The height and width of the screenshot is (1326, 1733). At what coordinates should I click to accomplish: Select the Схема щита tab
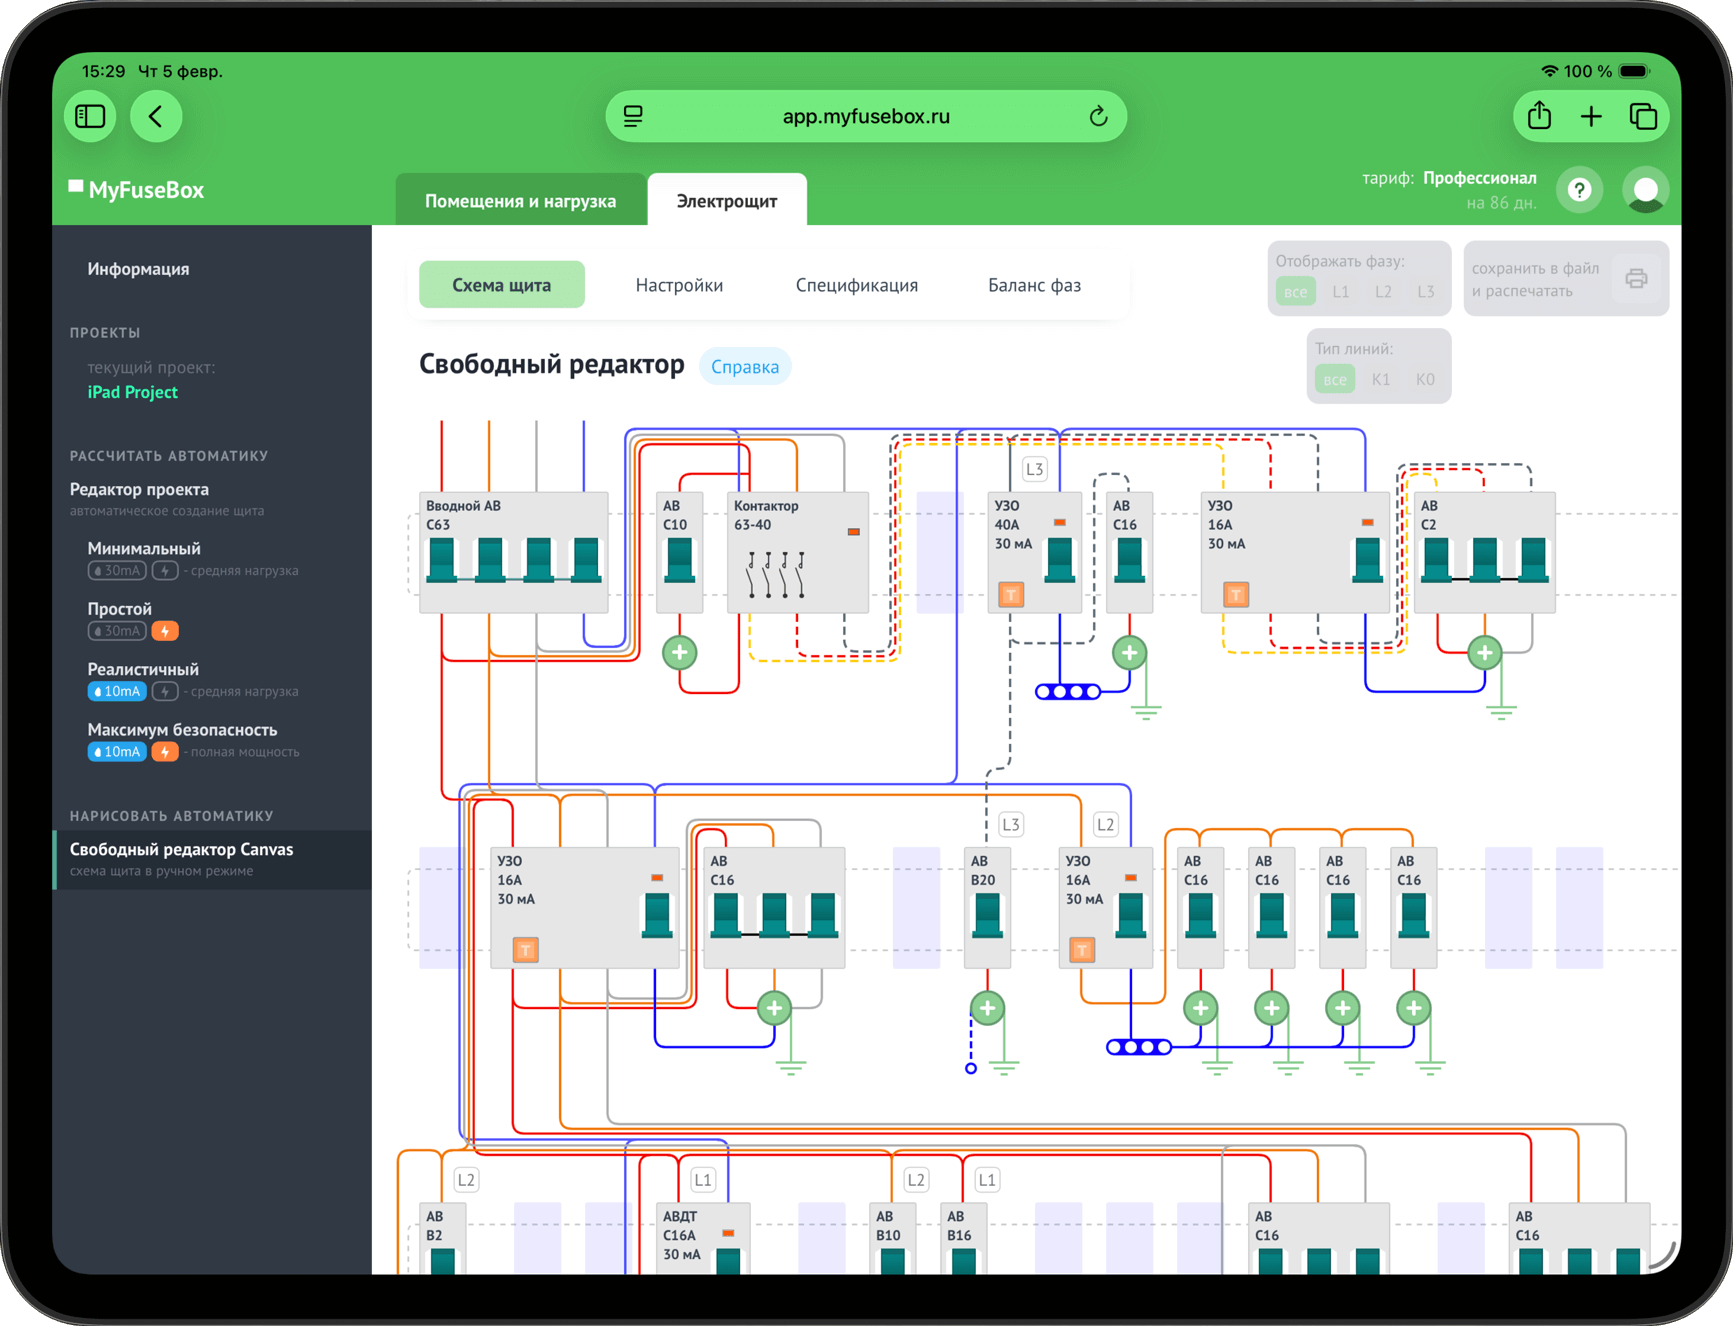(502, 285)
